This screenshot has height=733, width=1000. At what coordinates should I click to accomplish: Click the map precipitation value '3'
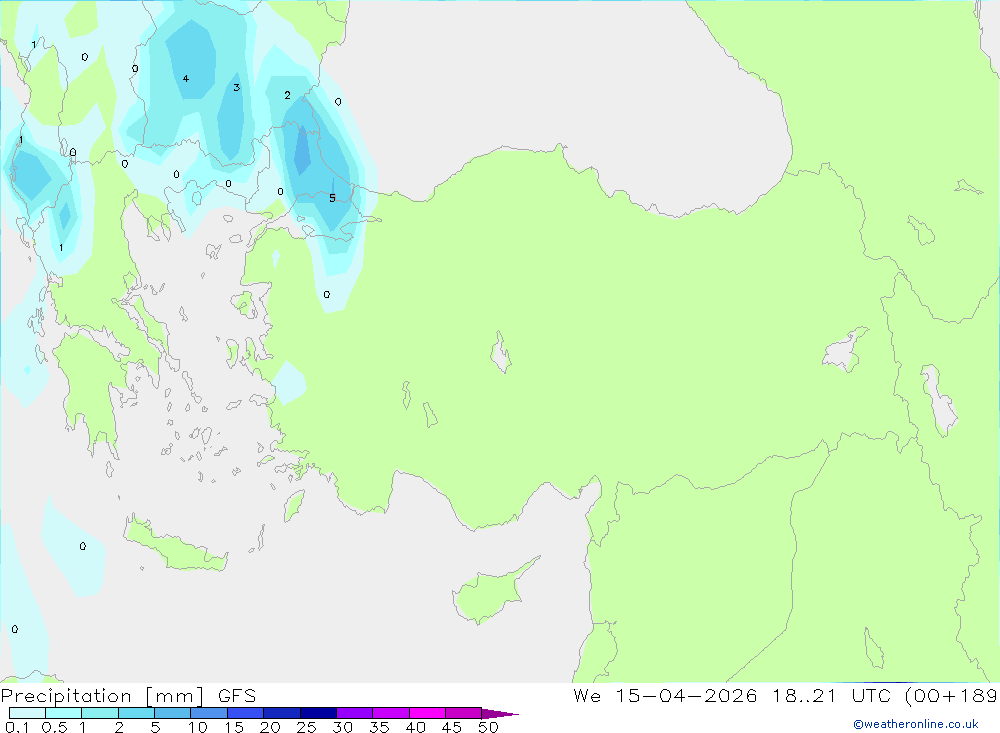click(237, 87)
